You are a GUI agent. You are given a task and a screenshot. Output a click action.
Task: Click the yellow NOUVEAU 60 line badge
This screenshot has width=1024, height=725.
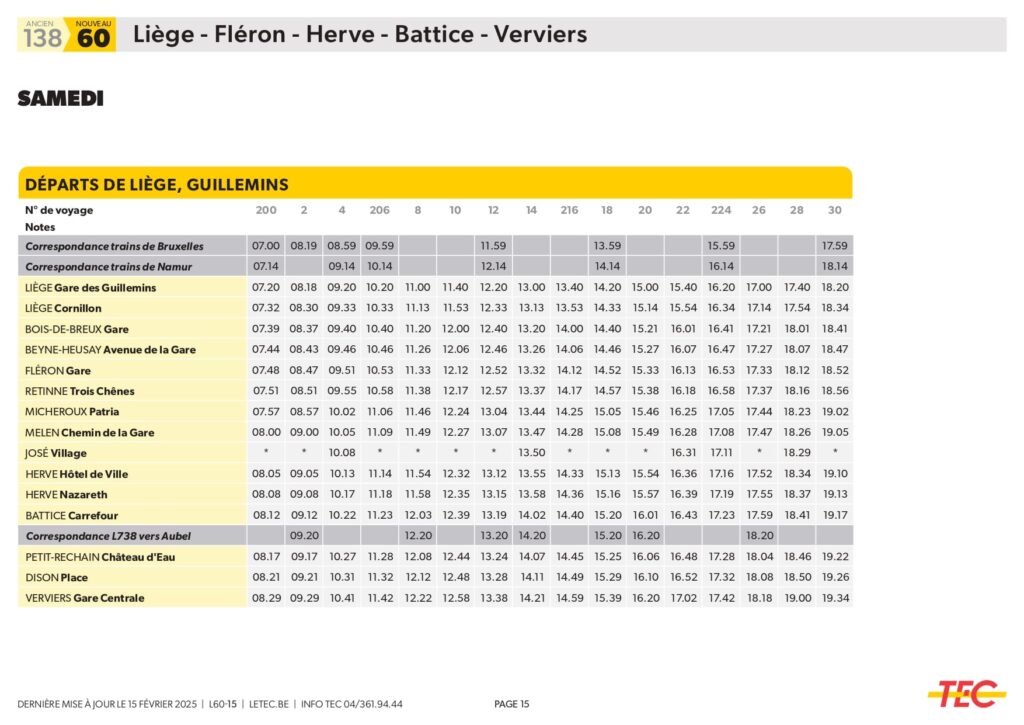[93, 35]
